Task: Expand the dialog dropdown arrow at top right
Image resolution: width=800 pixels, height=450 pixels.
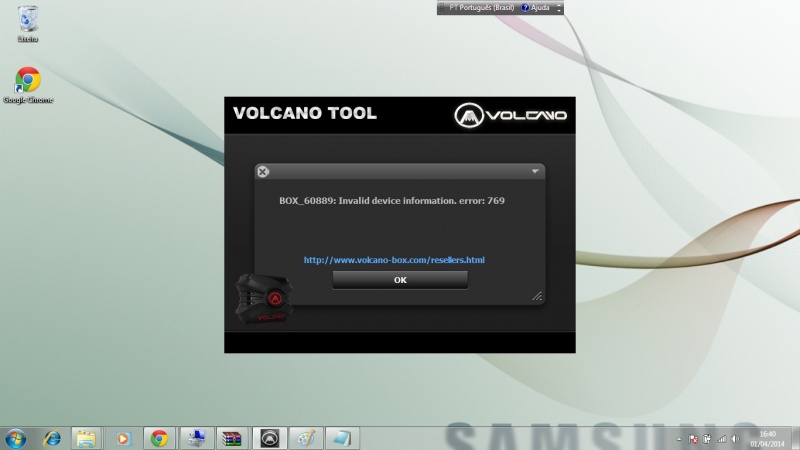Action: (535, 171)
